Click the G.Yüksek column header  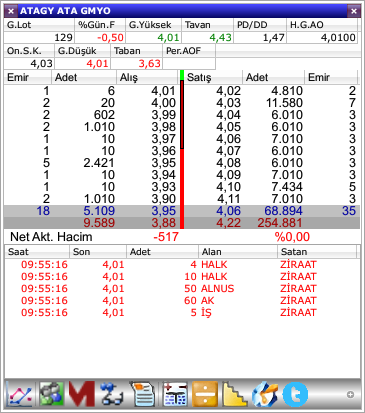[154, 25]
